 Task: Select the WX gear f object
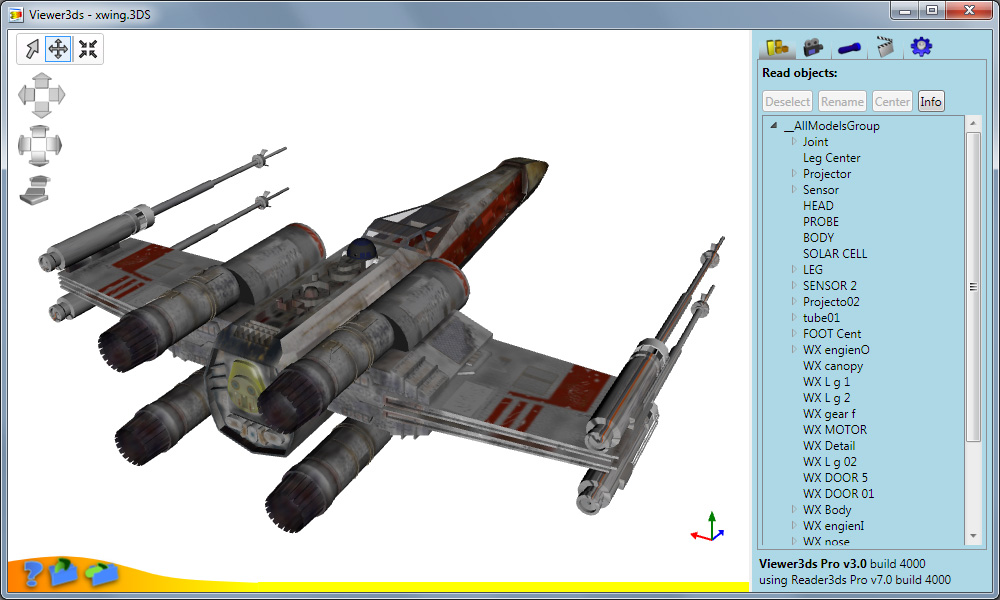pos(829,413)
